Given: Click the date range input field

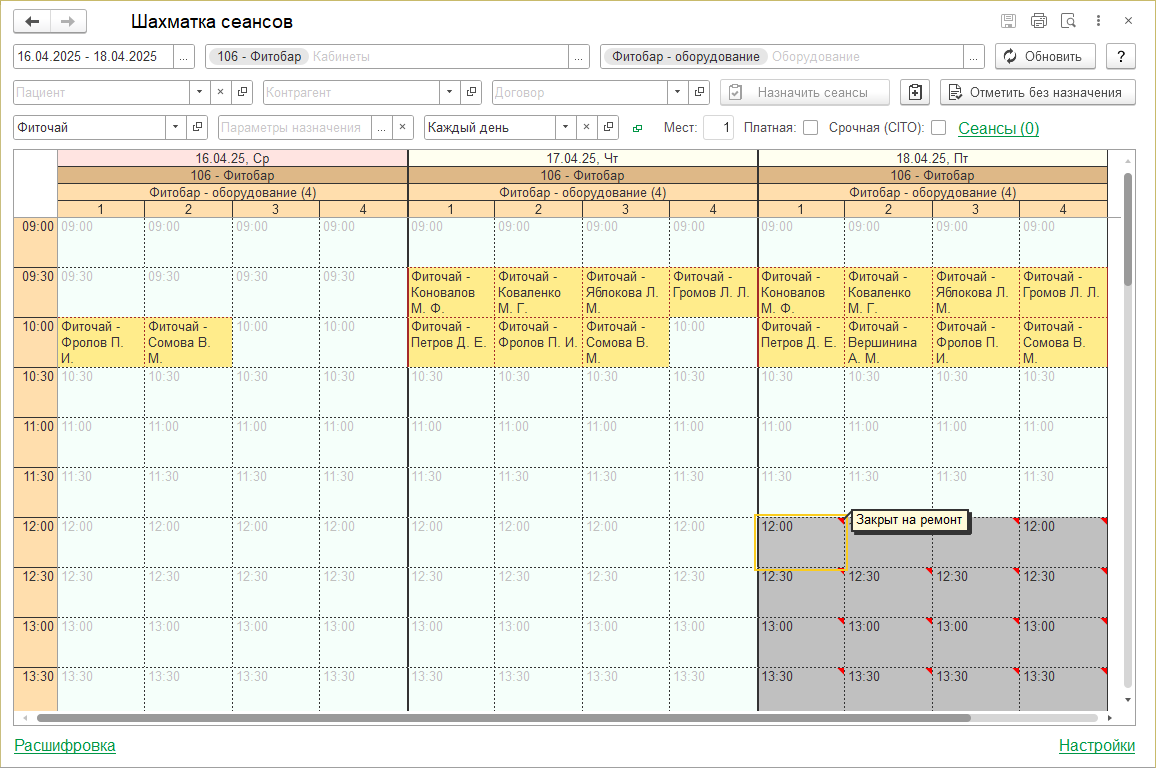Looking at the screenshot, I should [93, 57].
